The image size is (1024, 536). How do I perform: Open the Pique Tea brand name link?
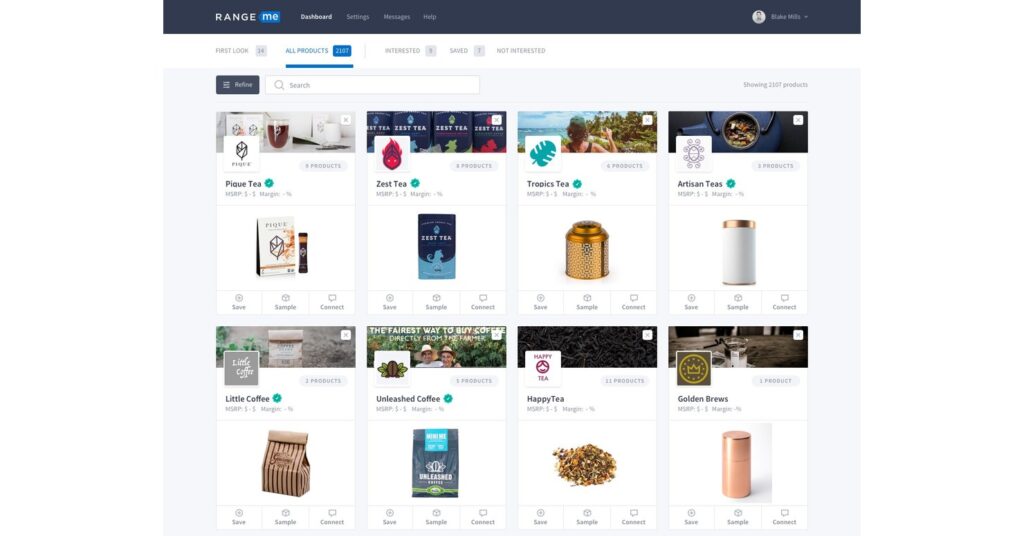click(243, 184)
